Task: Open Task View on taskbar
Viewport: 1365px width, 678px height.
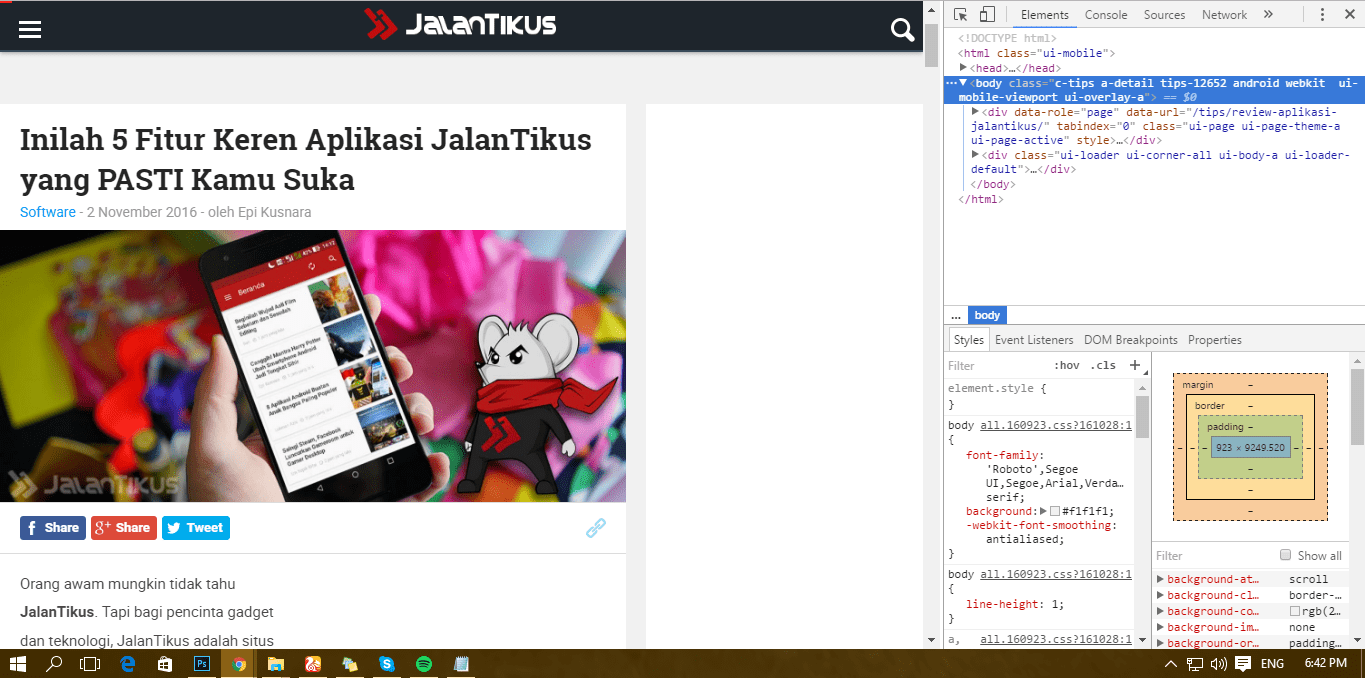Action: click(90, 663)
